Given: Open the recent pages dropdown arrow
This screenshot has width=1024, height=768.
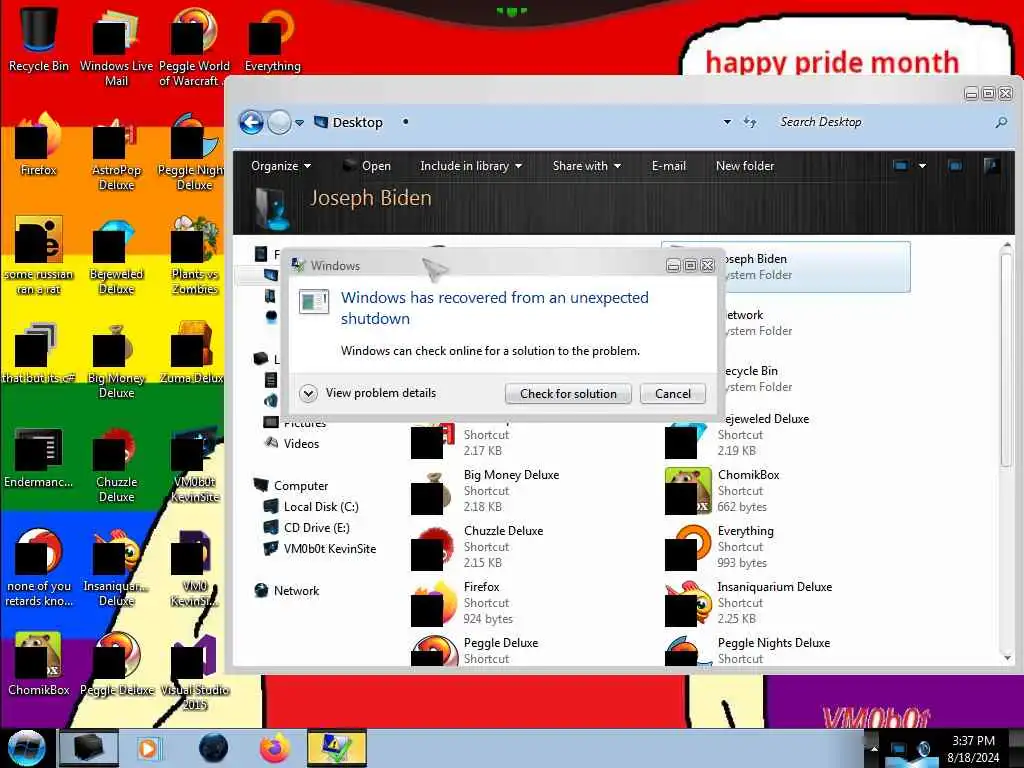Looking at the screenshot, I should point(299,123).
